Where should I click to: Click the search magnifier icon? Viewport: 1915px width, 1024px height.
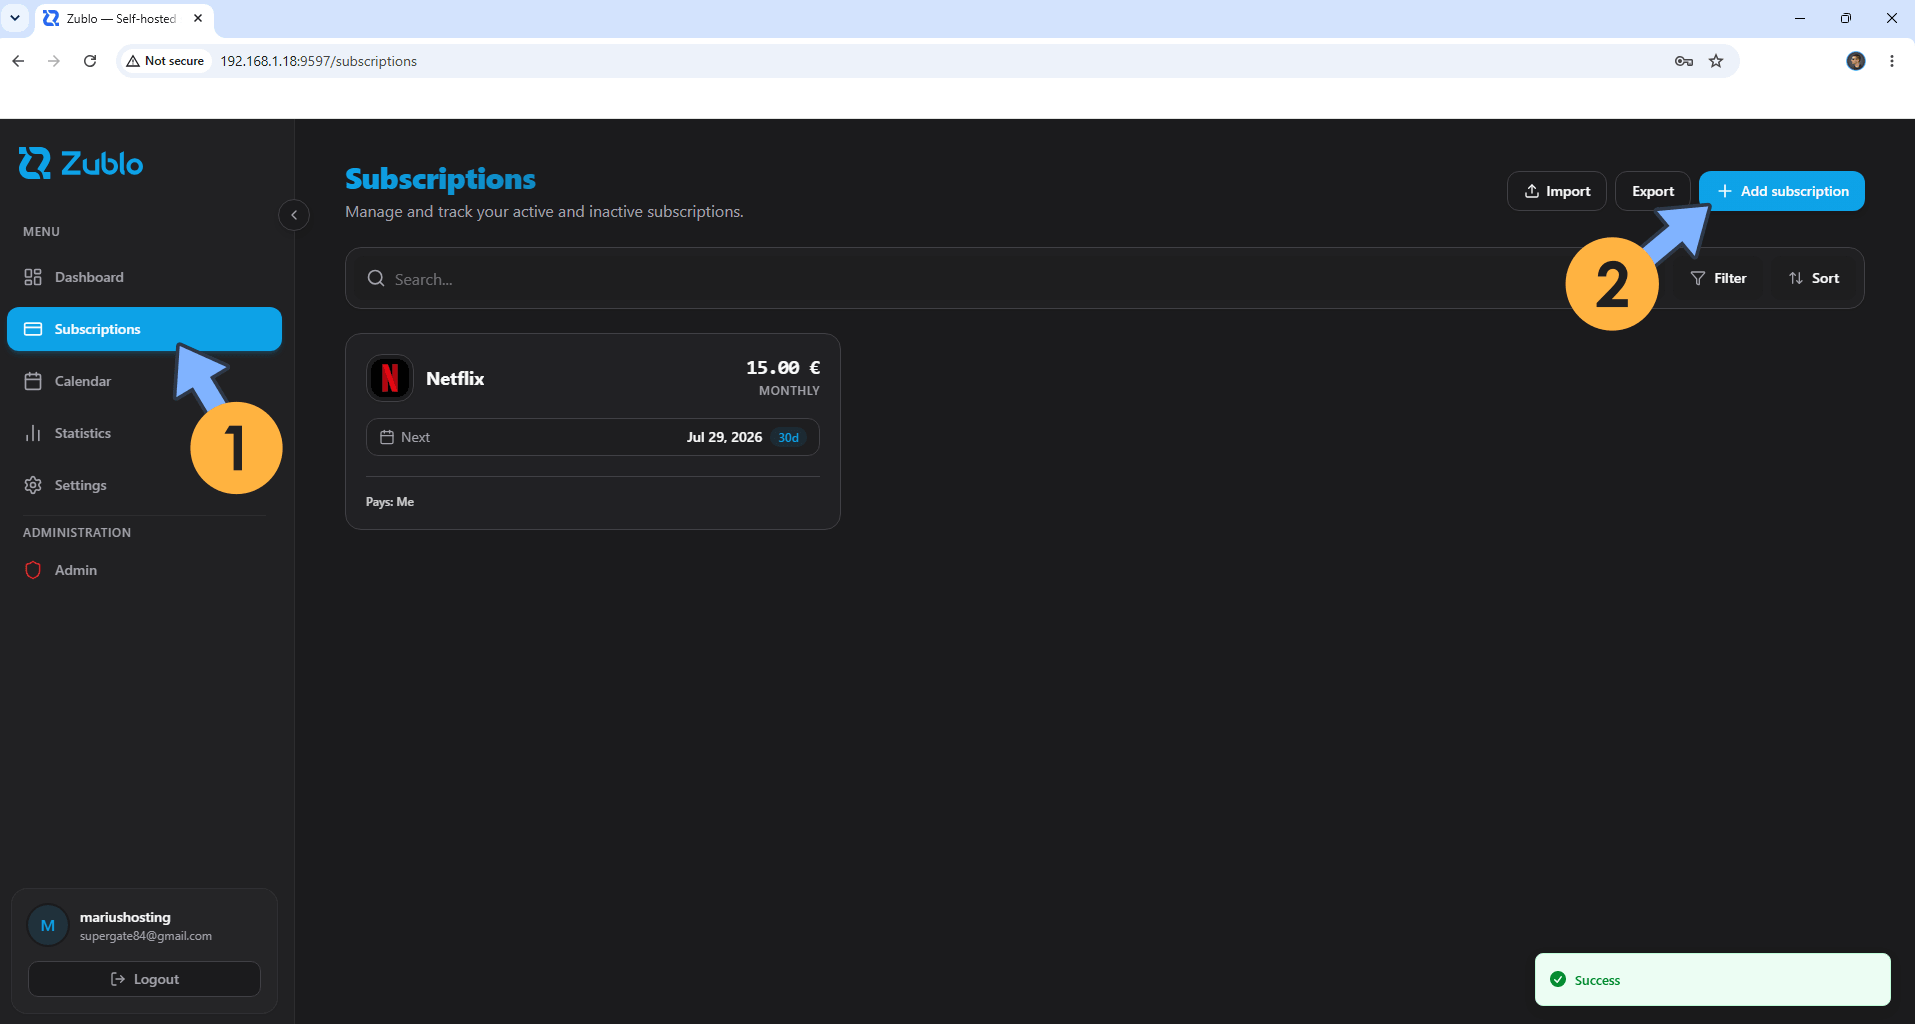tap(376, 278)
